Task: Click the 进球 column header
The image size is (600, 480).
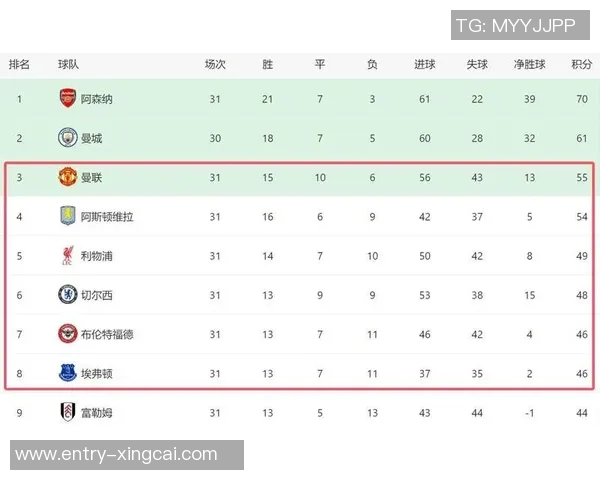Action: pos(425,64)
